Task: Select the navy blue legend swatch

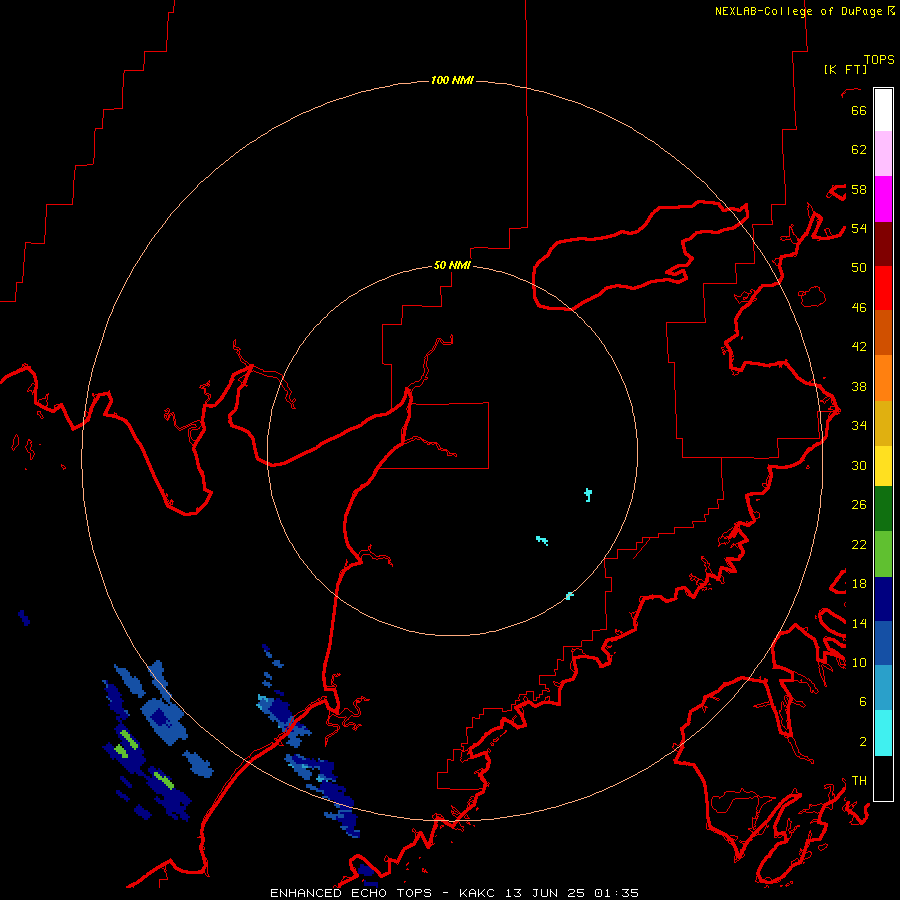Action: (883, 599)
